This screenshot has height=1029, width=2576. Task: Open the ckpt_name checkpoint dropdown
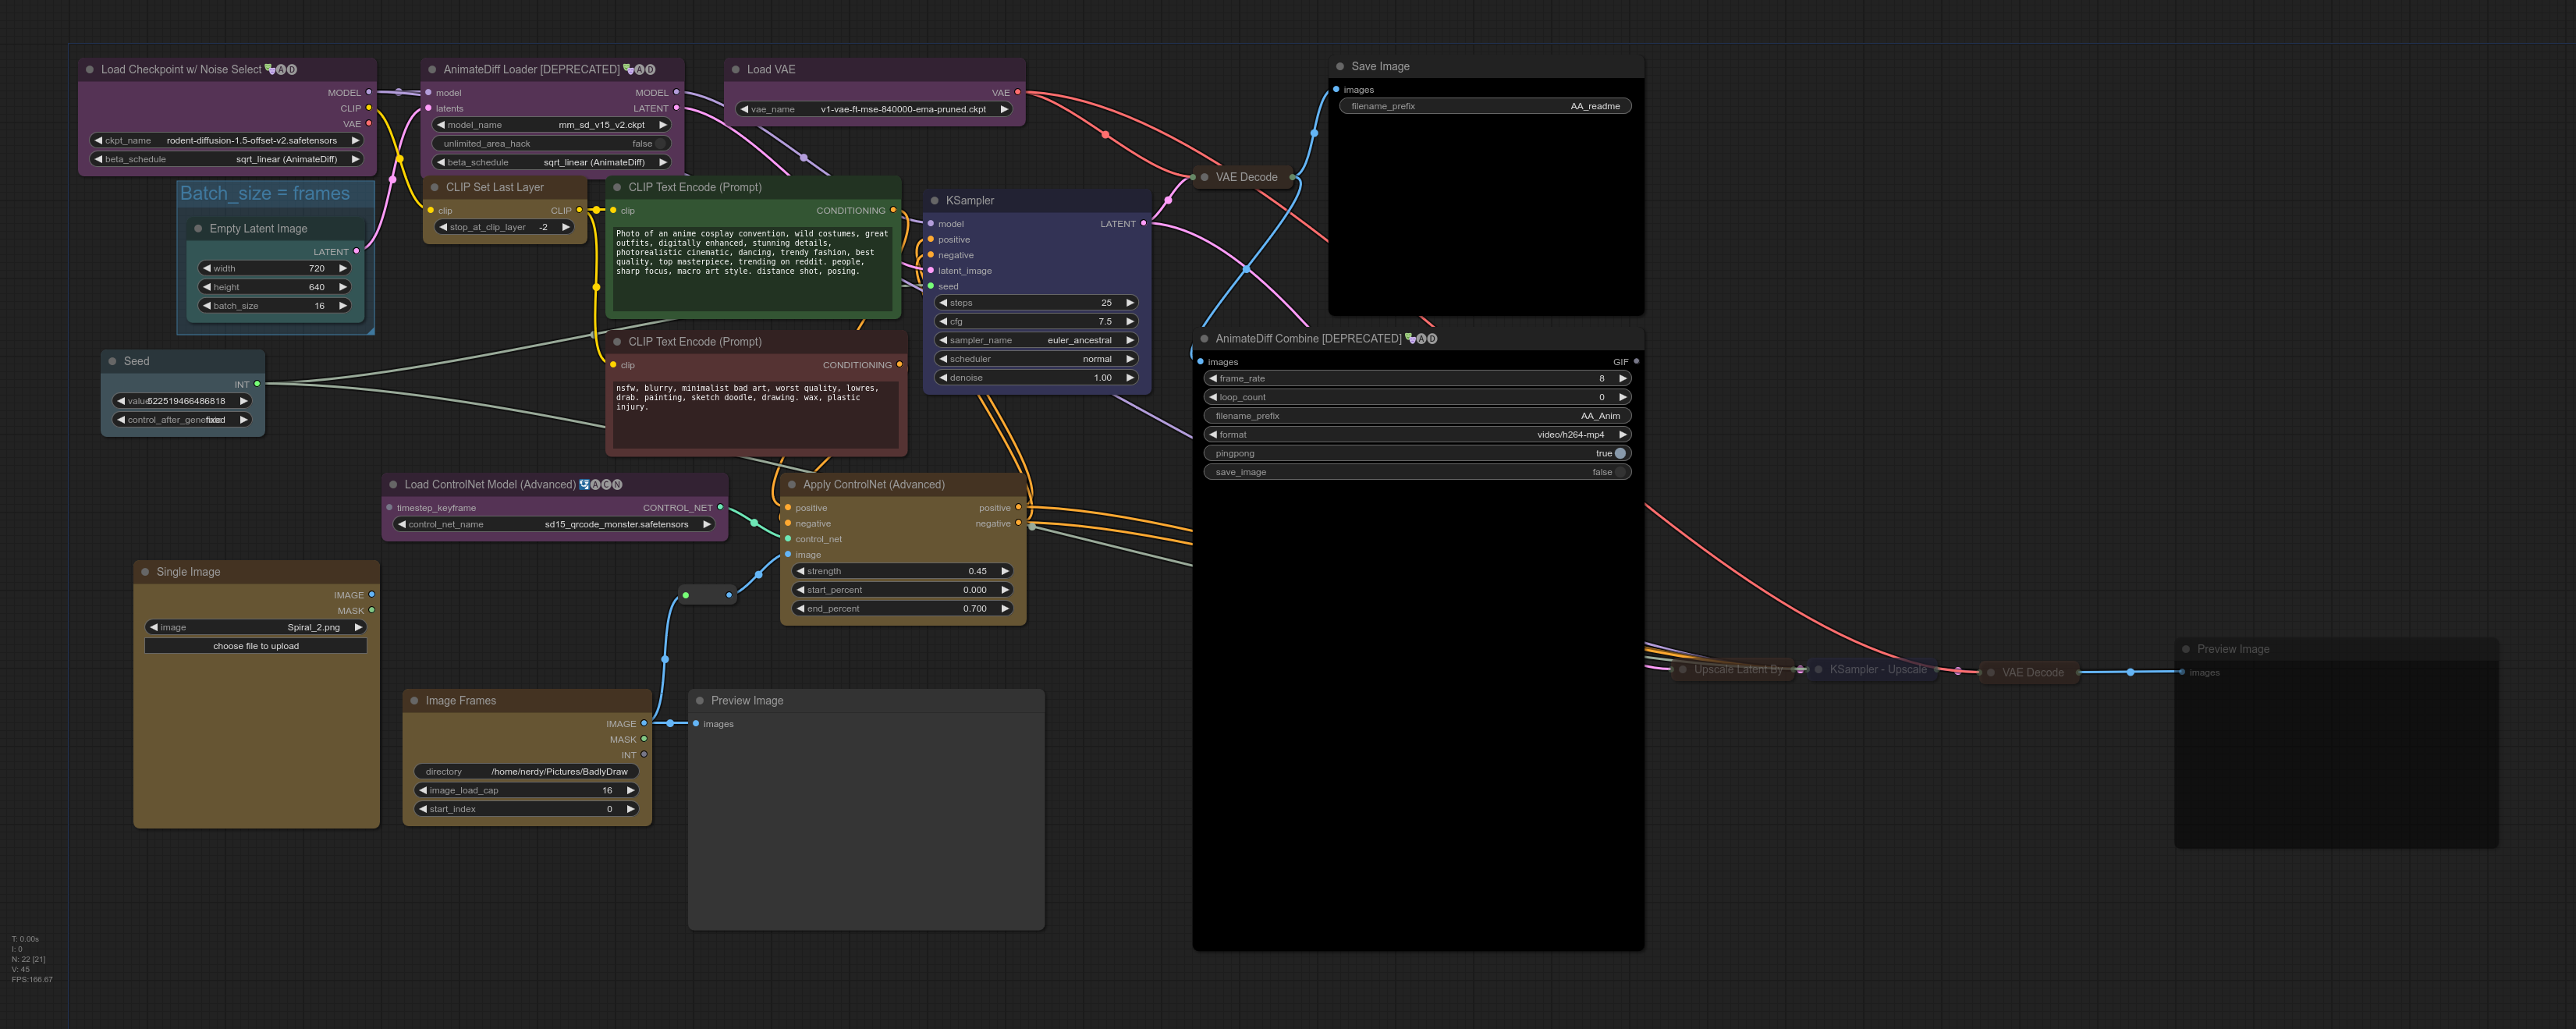click(226, 141)
